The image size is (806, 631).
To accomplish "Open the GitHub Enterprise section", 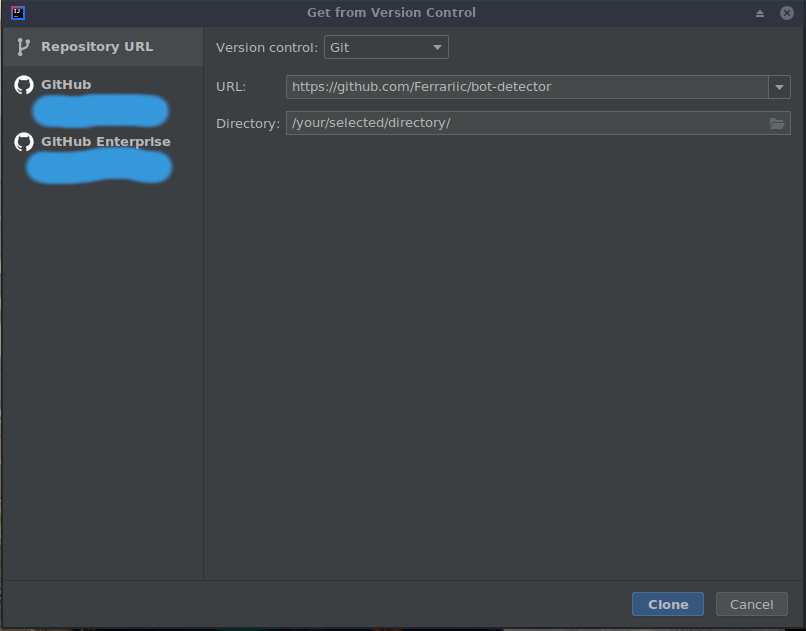I will (105, 142).
